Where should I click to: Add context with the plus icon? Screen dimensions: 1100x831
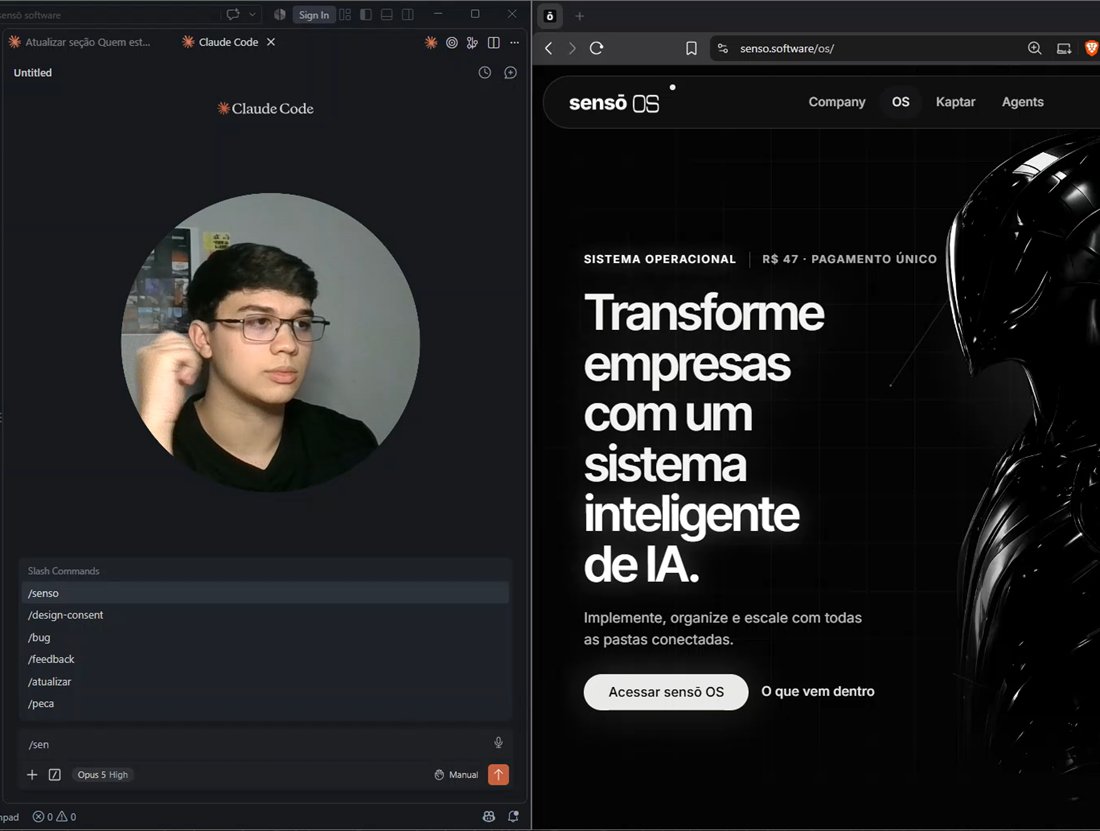[32, 775]
